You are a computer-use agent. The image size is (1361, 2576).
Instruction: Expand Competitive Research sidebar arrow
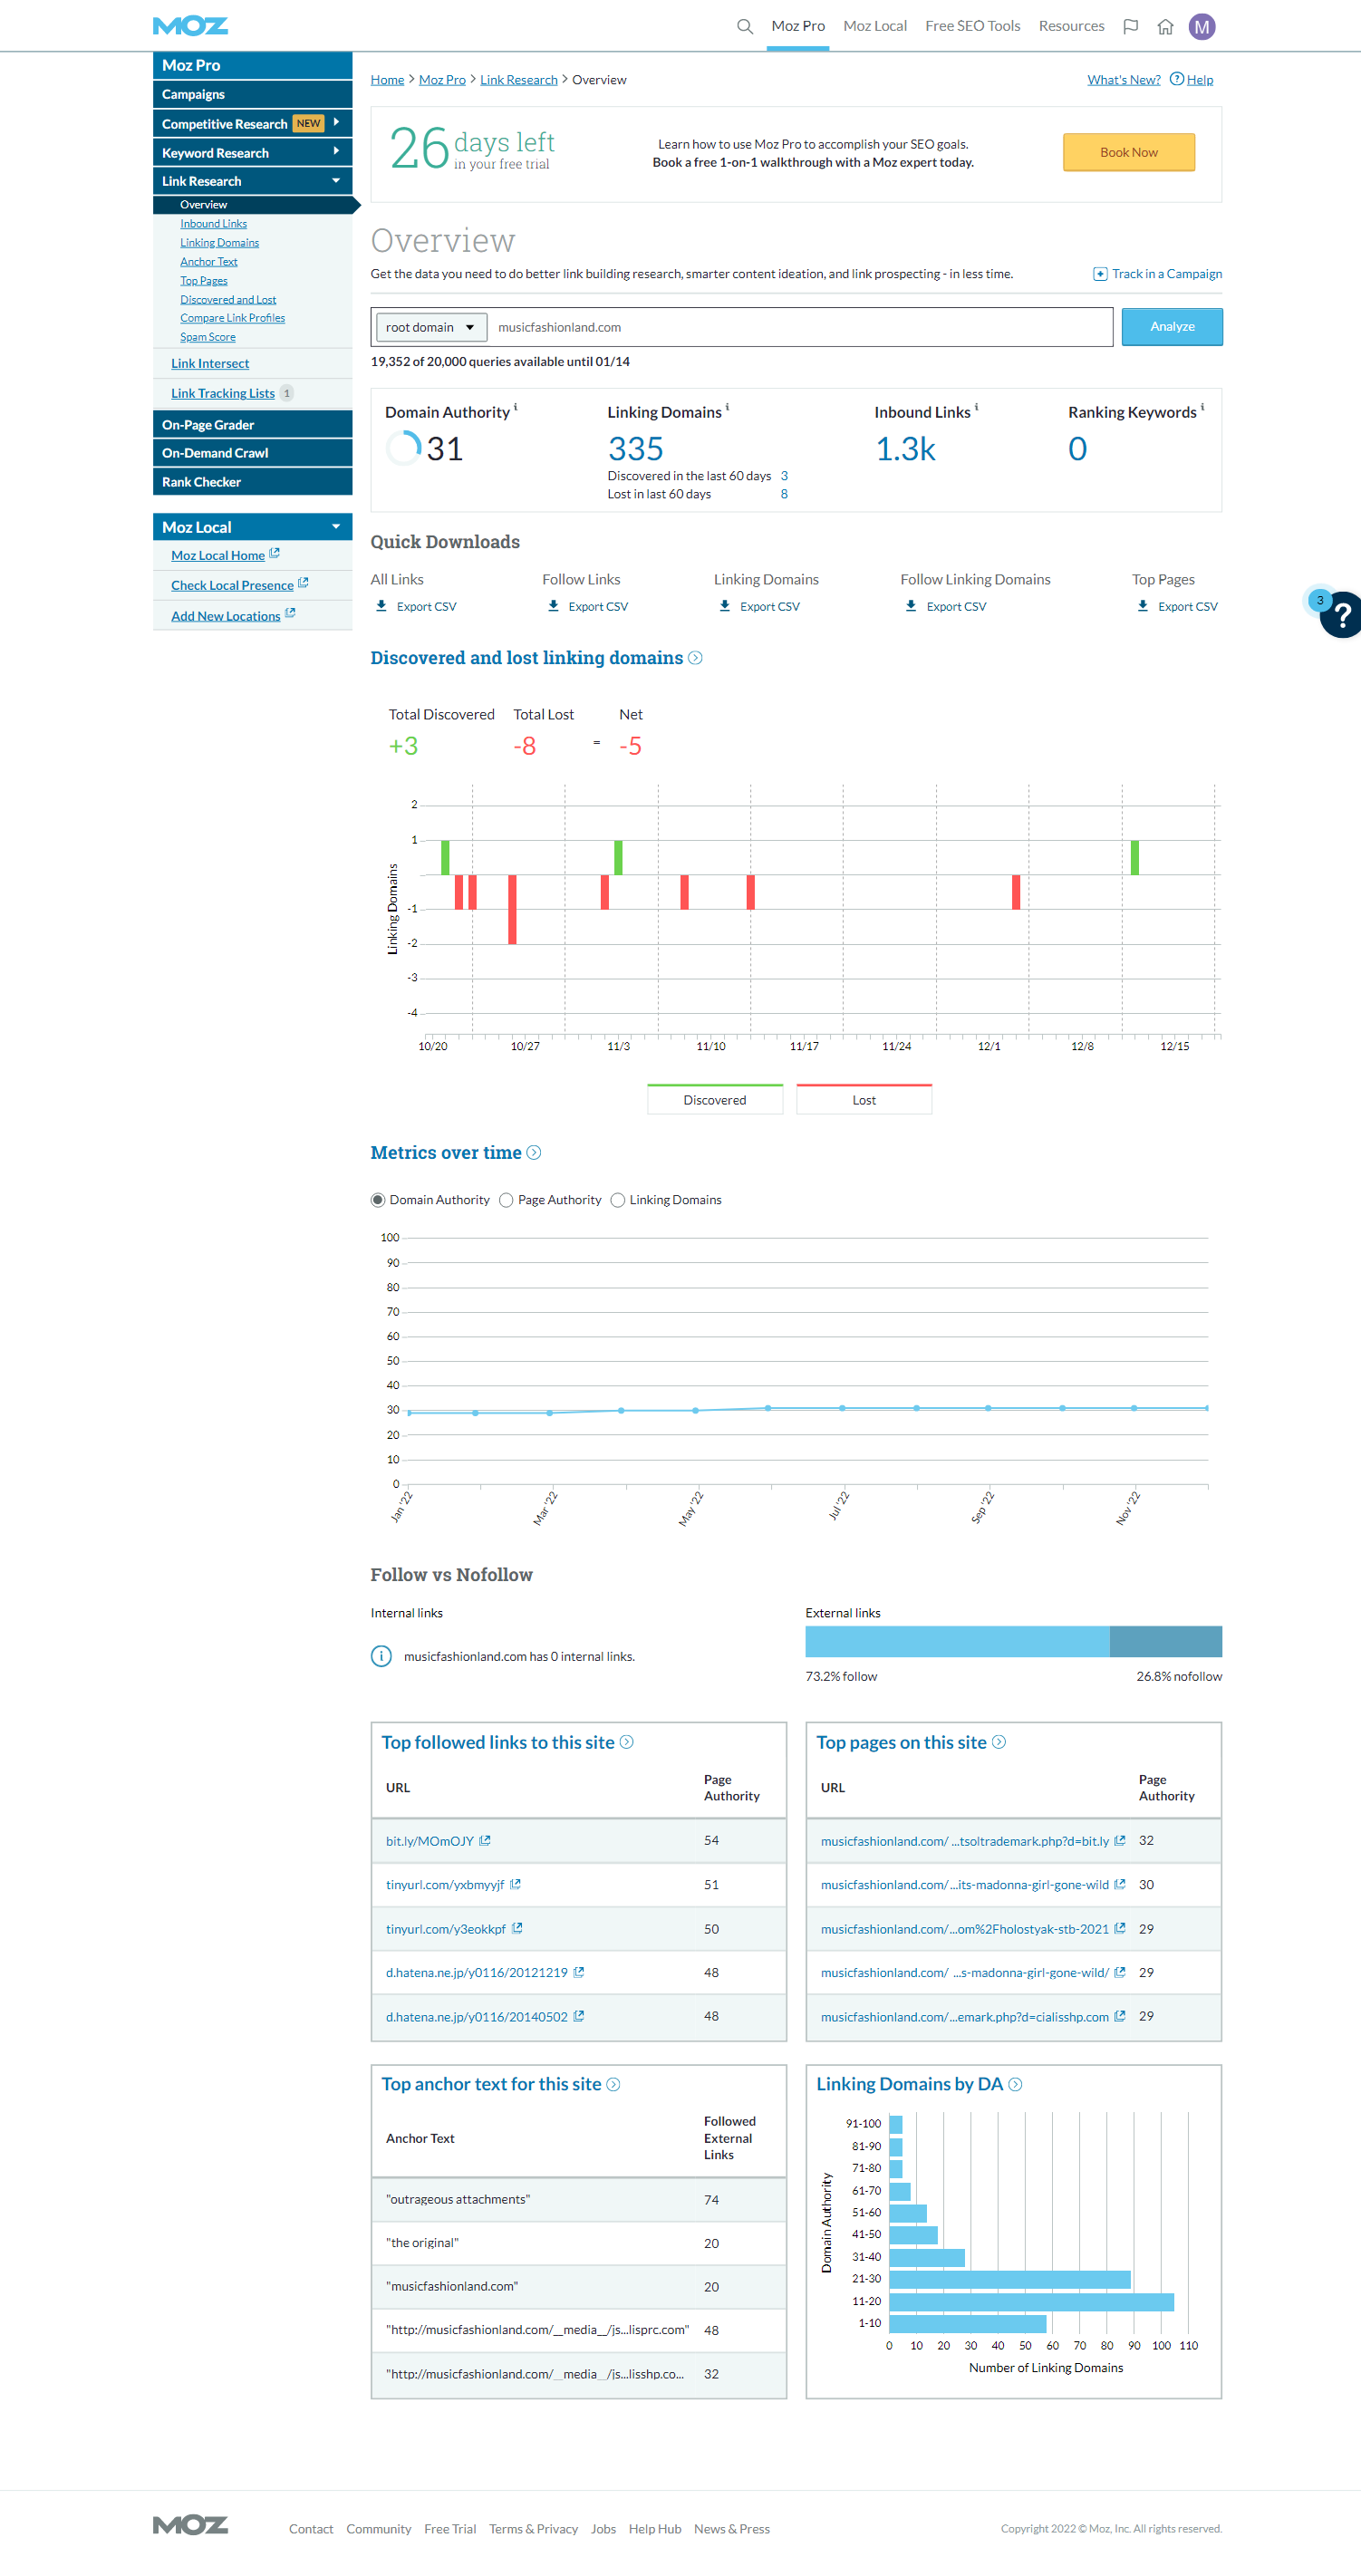point(336,122)
